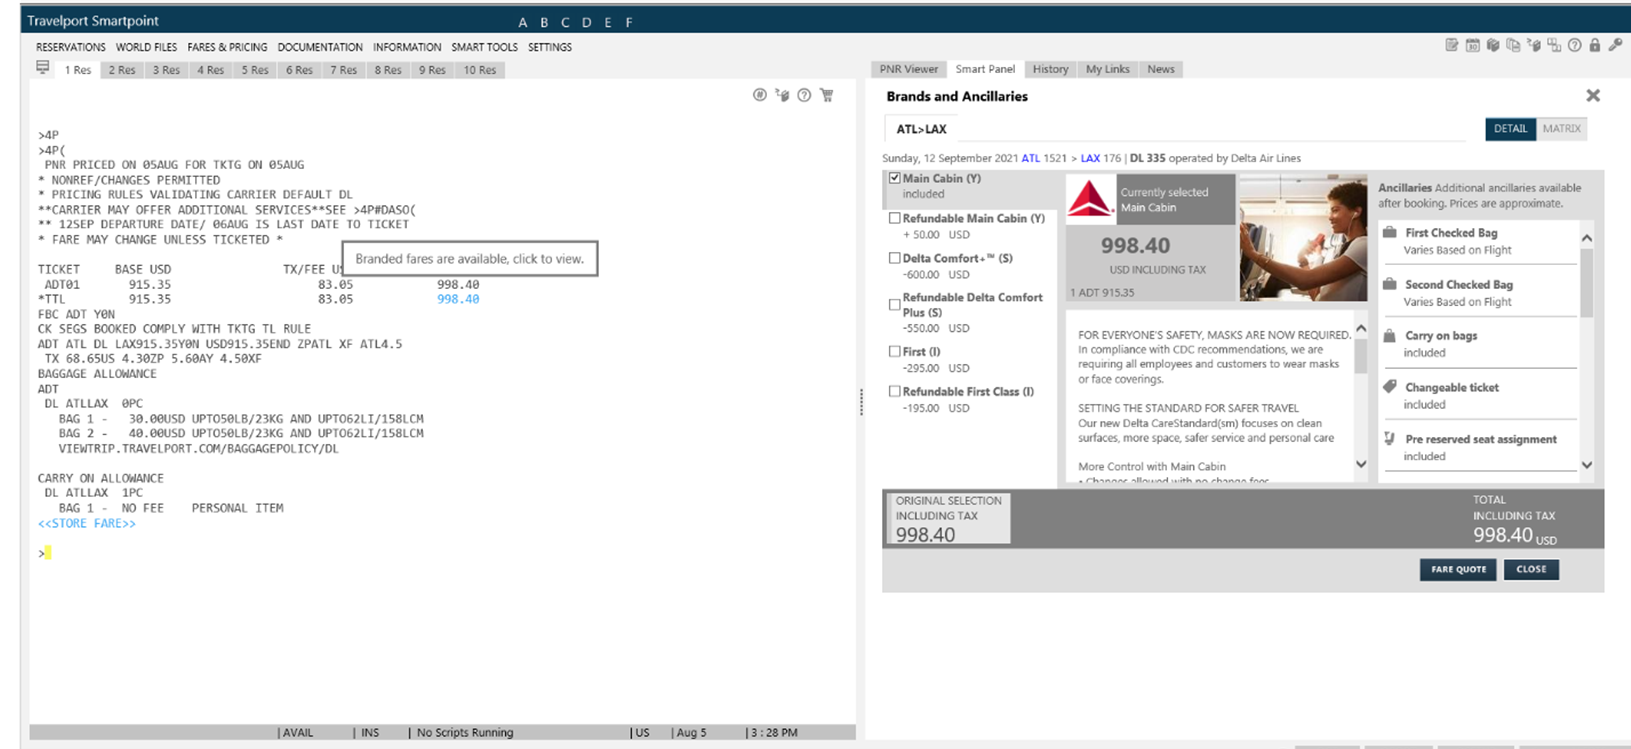Viewport: 1631px width, 749px height.
Task: Open the News tab
Action: 1161,69
